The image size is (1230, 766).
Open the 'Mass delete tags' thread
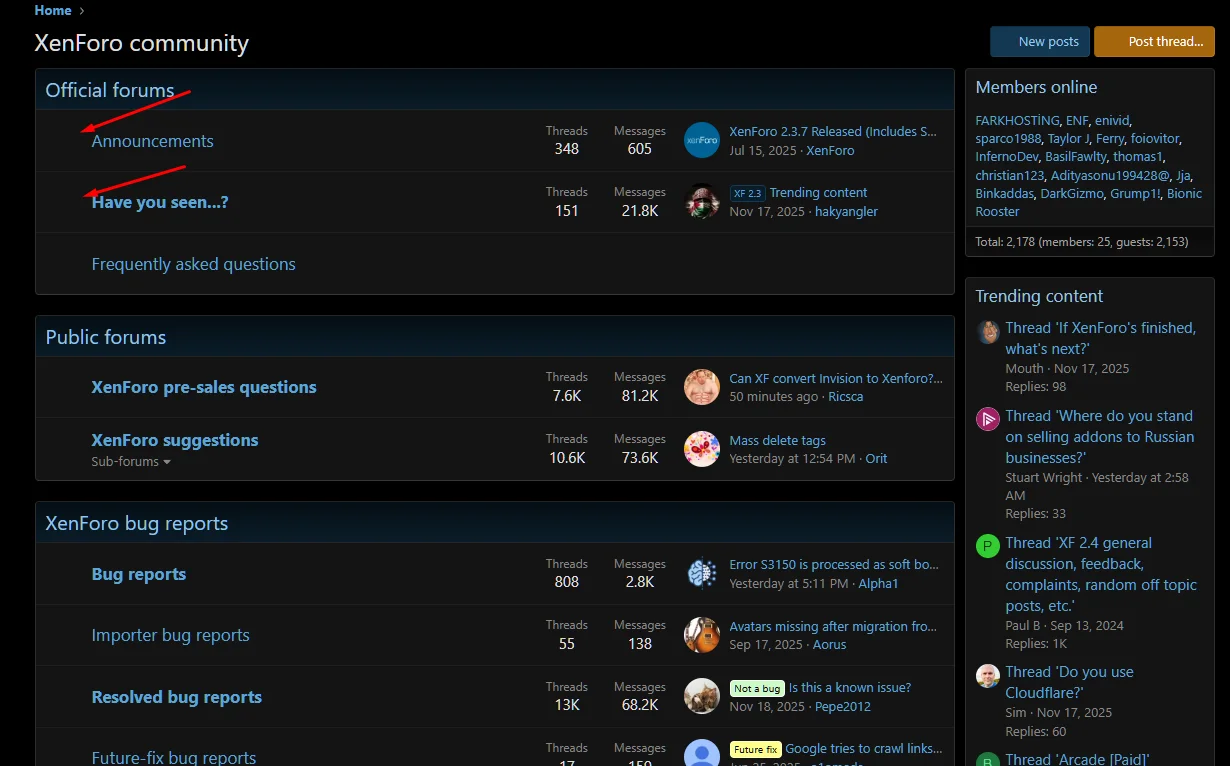[778, 438]
